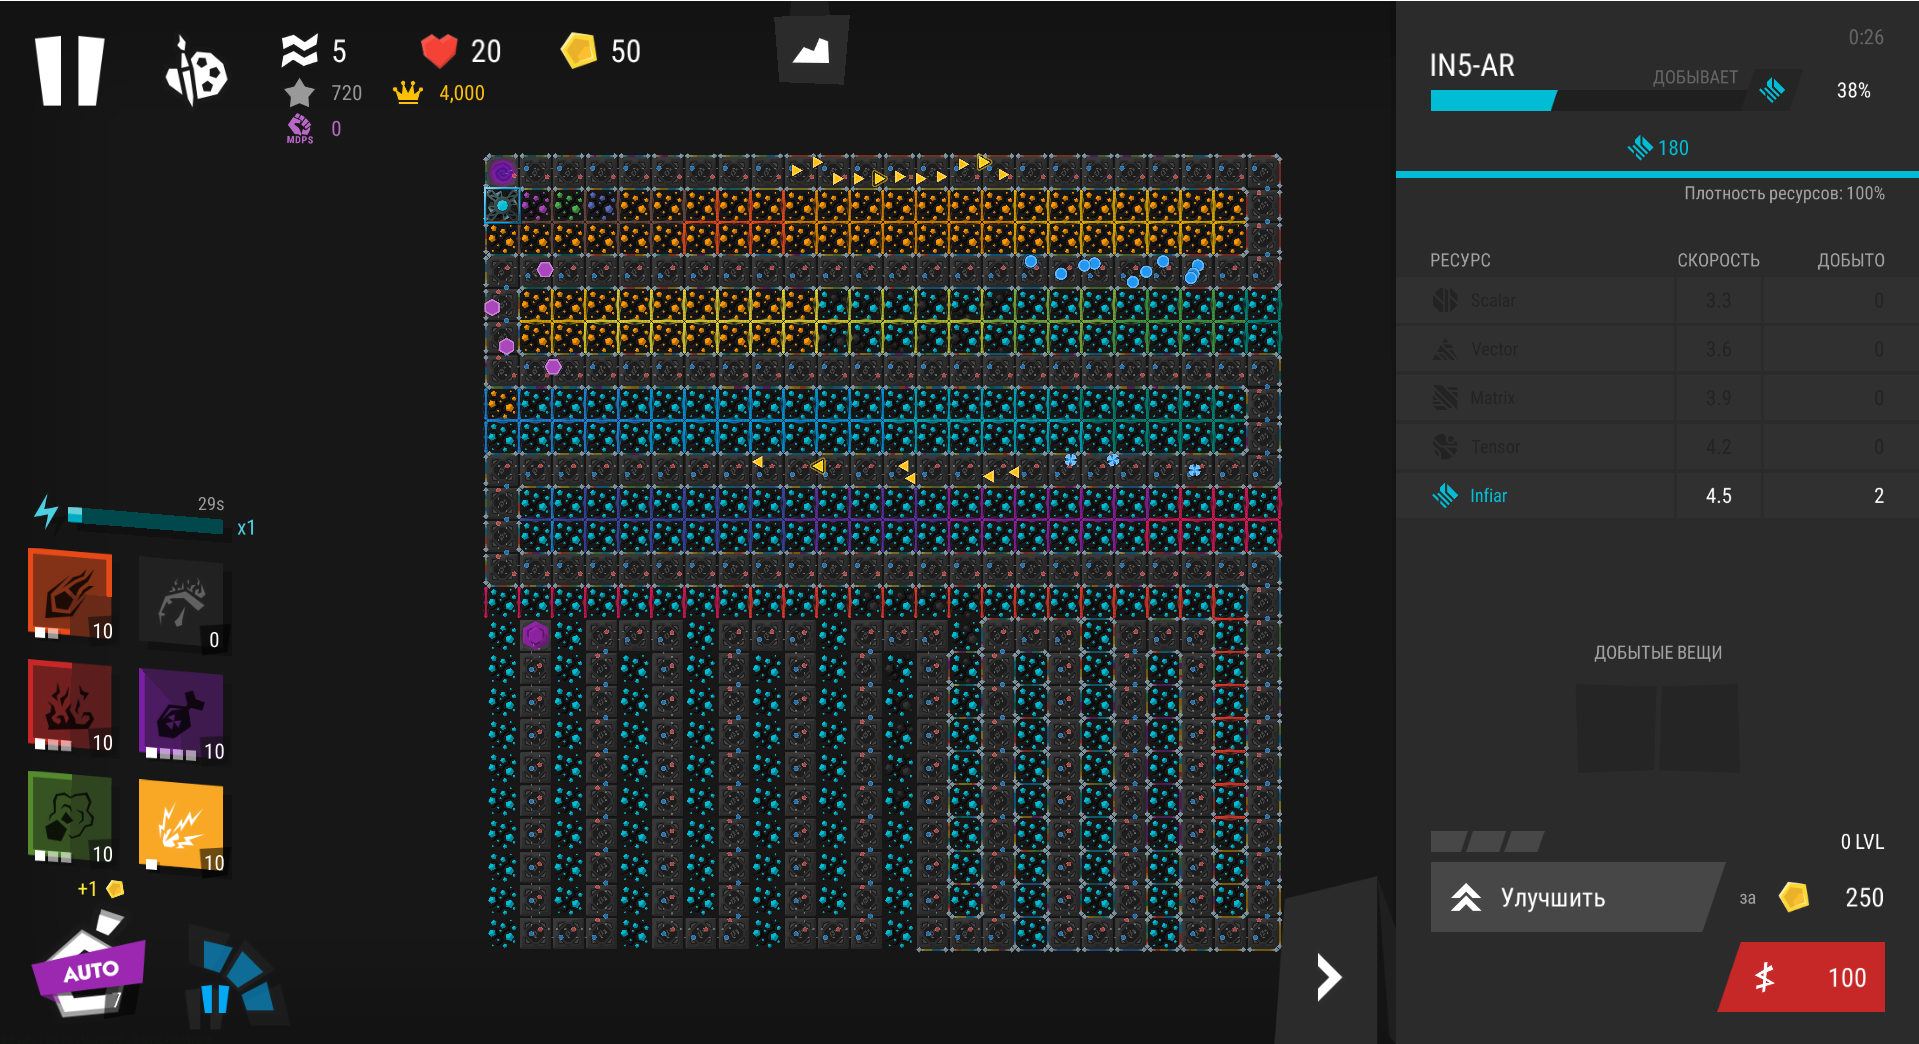Click the 4,000 high score value
This screenshot has width=1919, height=1044.
coord(462,93)
